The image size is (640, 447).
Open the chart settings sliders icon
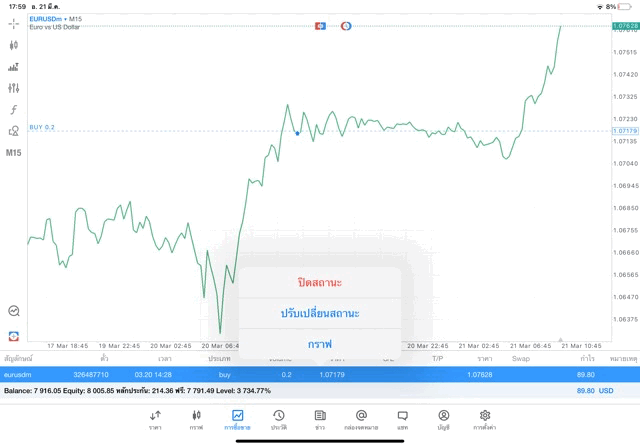(x=13, y=88)
